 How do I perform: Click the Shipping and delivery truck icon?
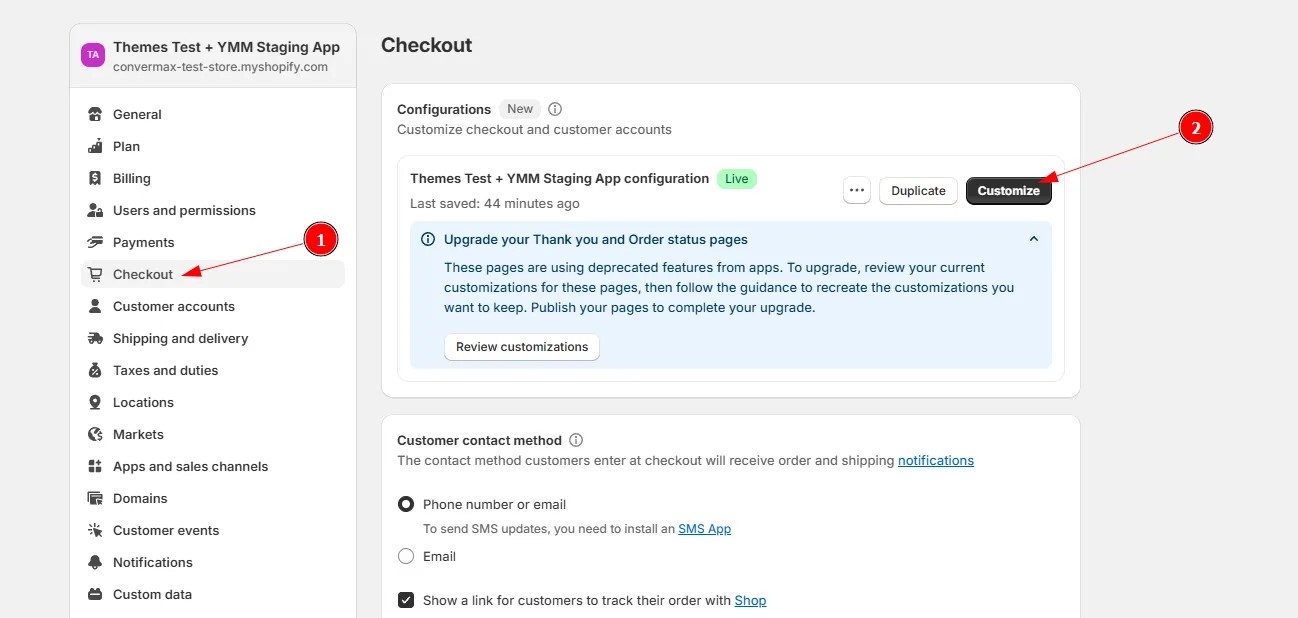(x=95, y=338)
